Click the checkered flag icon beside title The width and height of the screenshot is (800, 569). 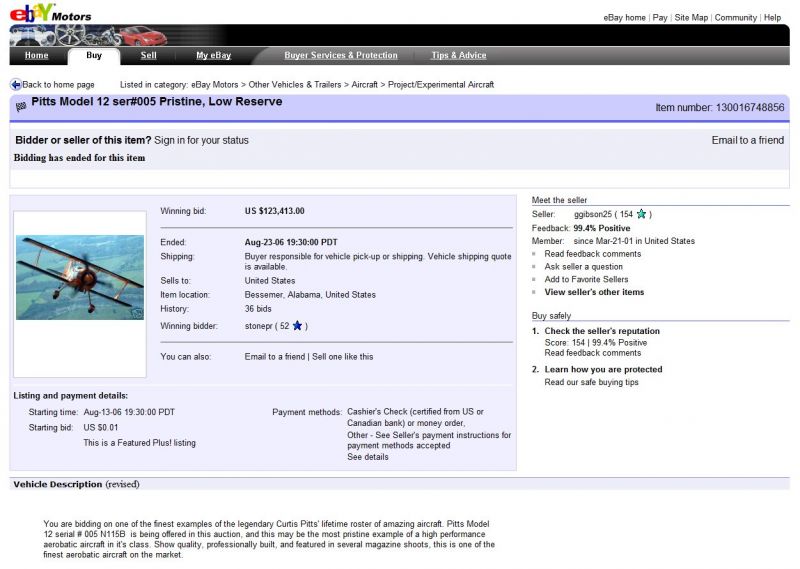tap(21, 103)
